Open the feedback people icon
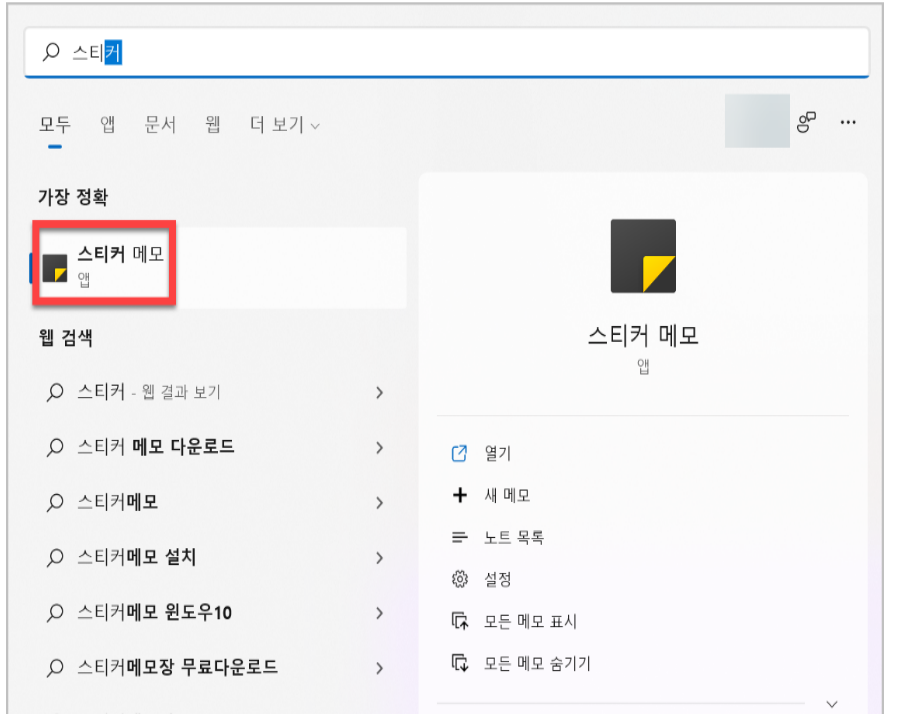This screenshot has height=714, width=897. pyautogui.click(x=806, y=122)
